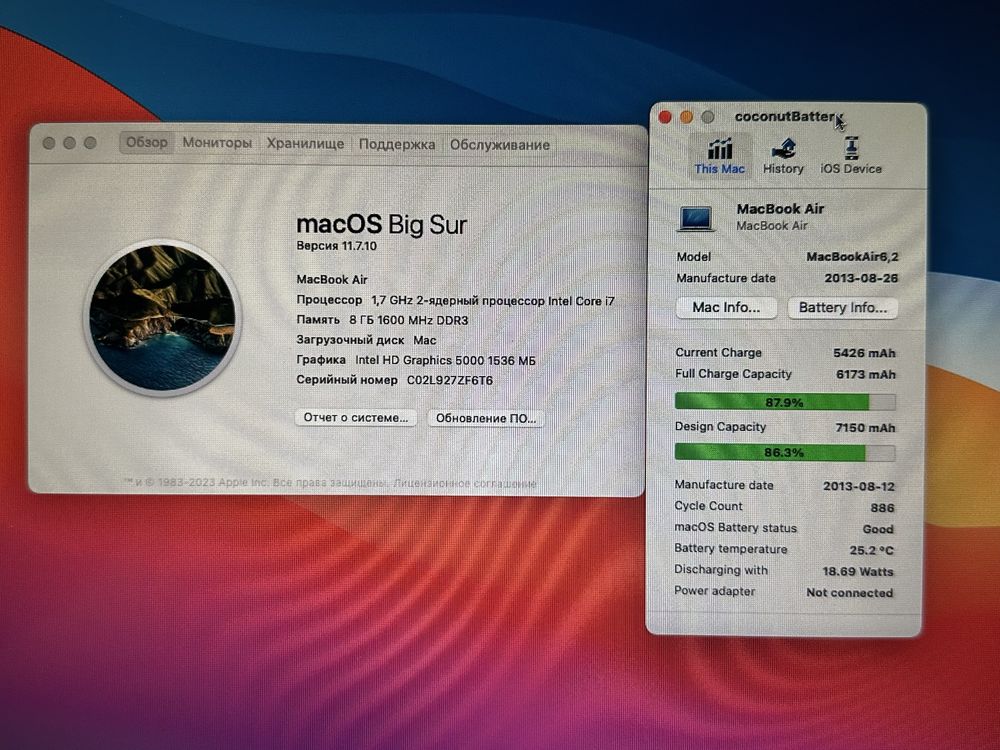Open Battery Info in coconutBattery
1000x750 pixels.
pyautogui.click(x=842, y=307)
